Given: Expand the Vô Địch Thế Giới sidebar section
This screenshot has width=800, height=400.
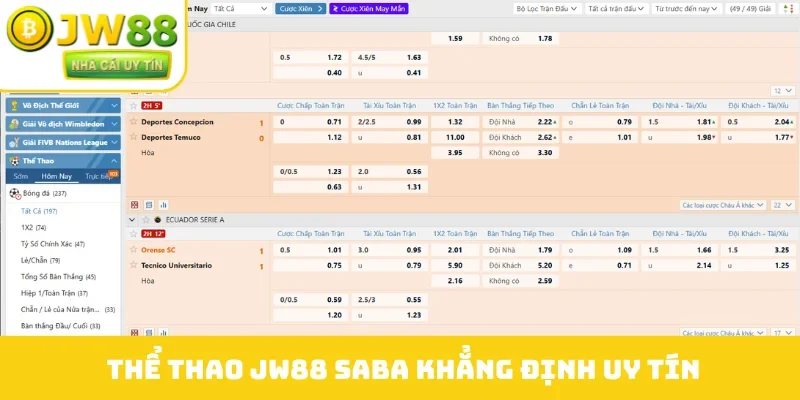Looking at the screenshot, I should [x=63, y=106].
